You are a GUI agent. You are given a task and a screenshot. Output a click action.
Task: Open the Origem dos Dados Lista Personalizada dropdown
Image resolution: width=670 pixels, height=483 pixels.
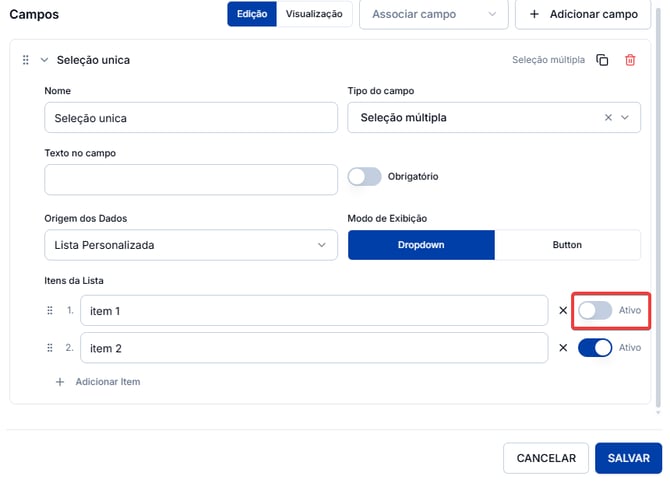click(x=191, y=245)
